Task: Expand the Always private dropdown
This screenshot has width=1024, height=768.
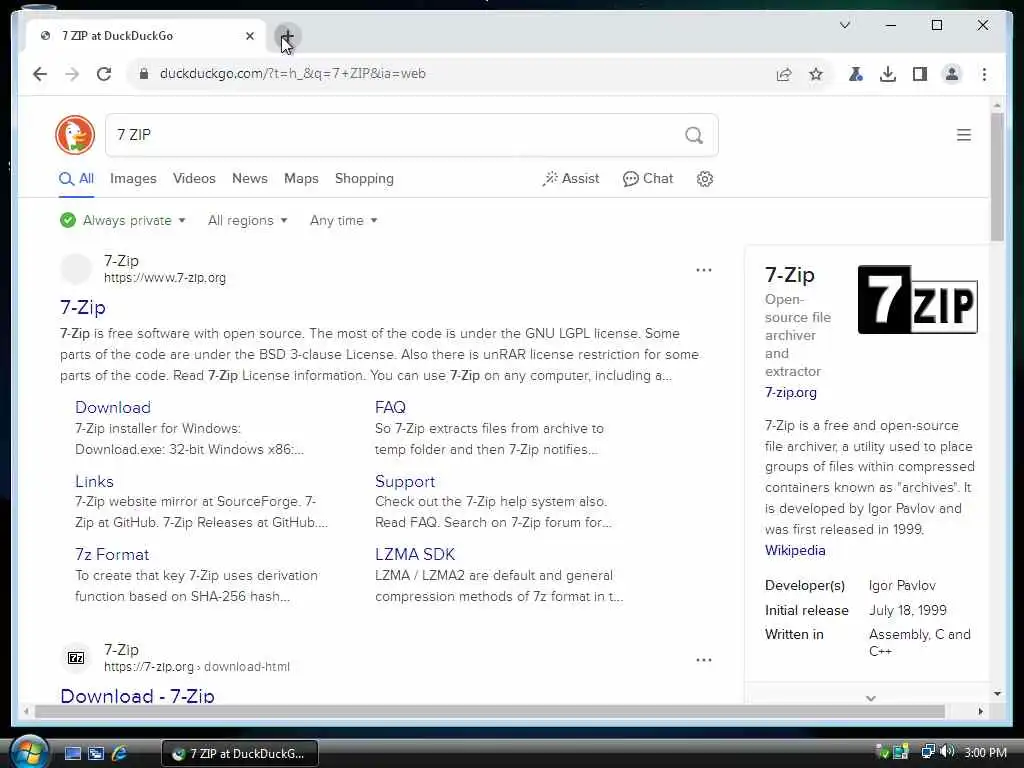Action: (123, 221)
